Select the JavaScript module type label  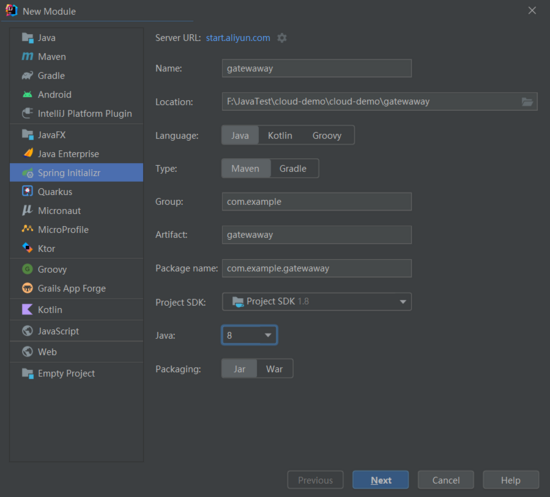click(58, 331)
